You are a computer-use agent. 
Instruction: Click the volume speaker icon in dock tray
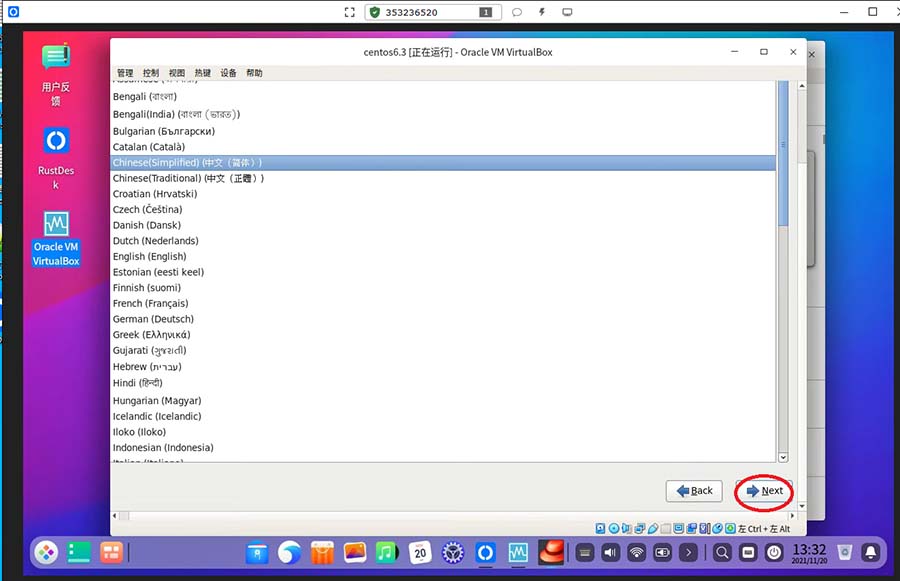click(x=610, y=553)
